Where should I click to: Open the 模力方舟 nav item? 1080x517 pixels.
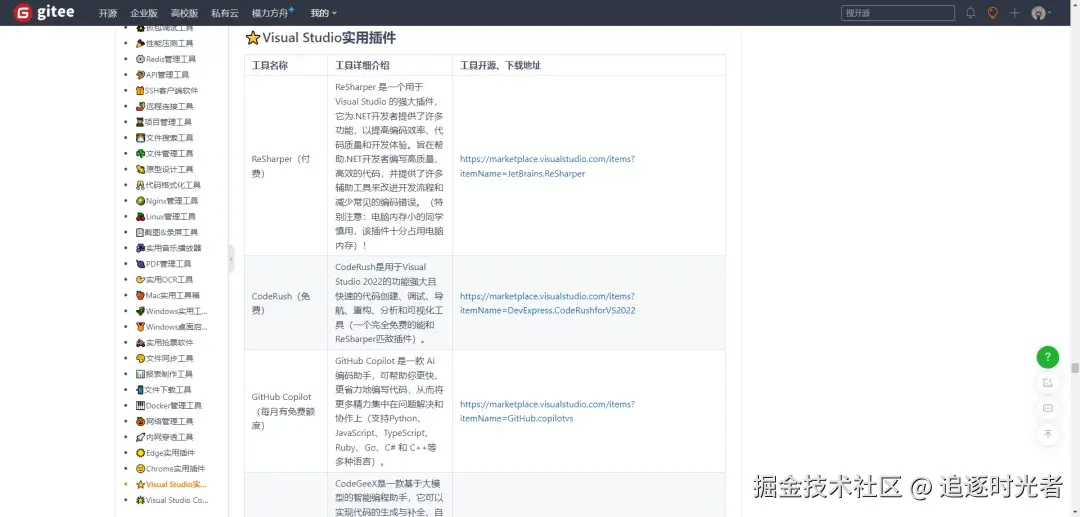click(273, 13)
